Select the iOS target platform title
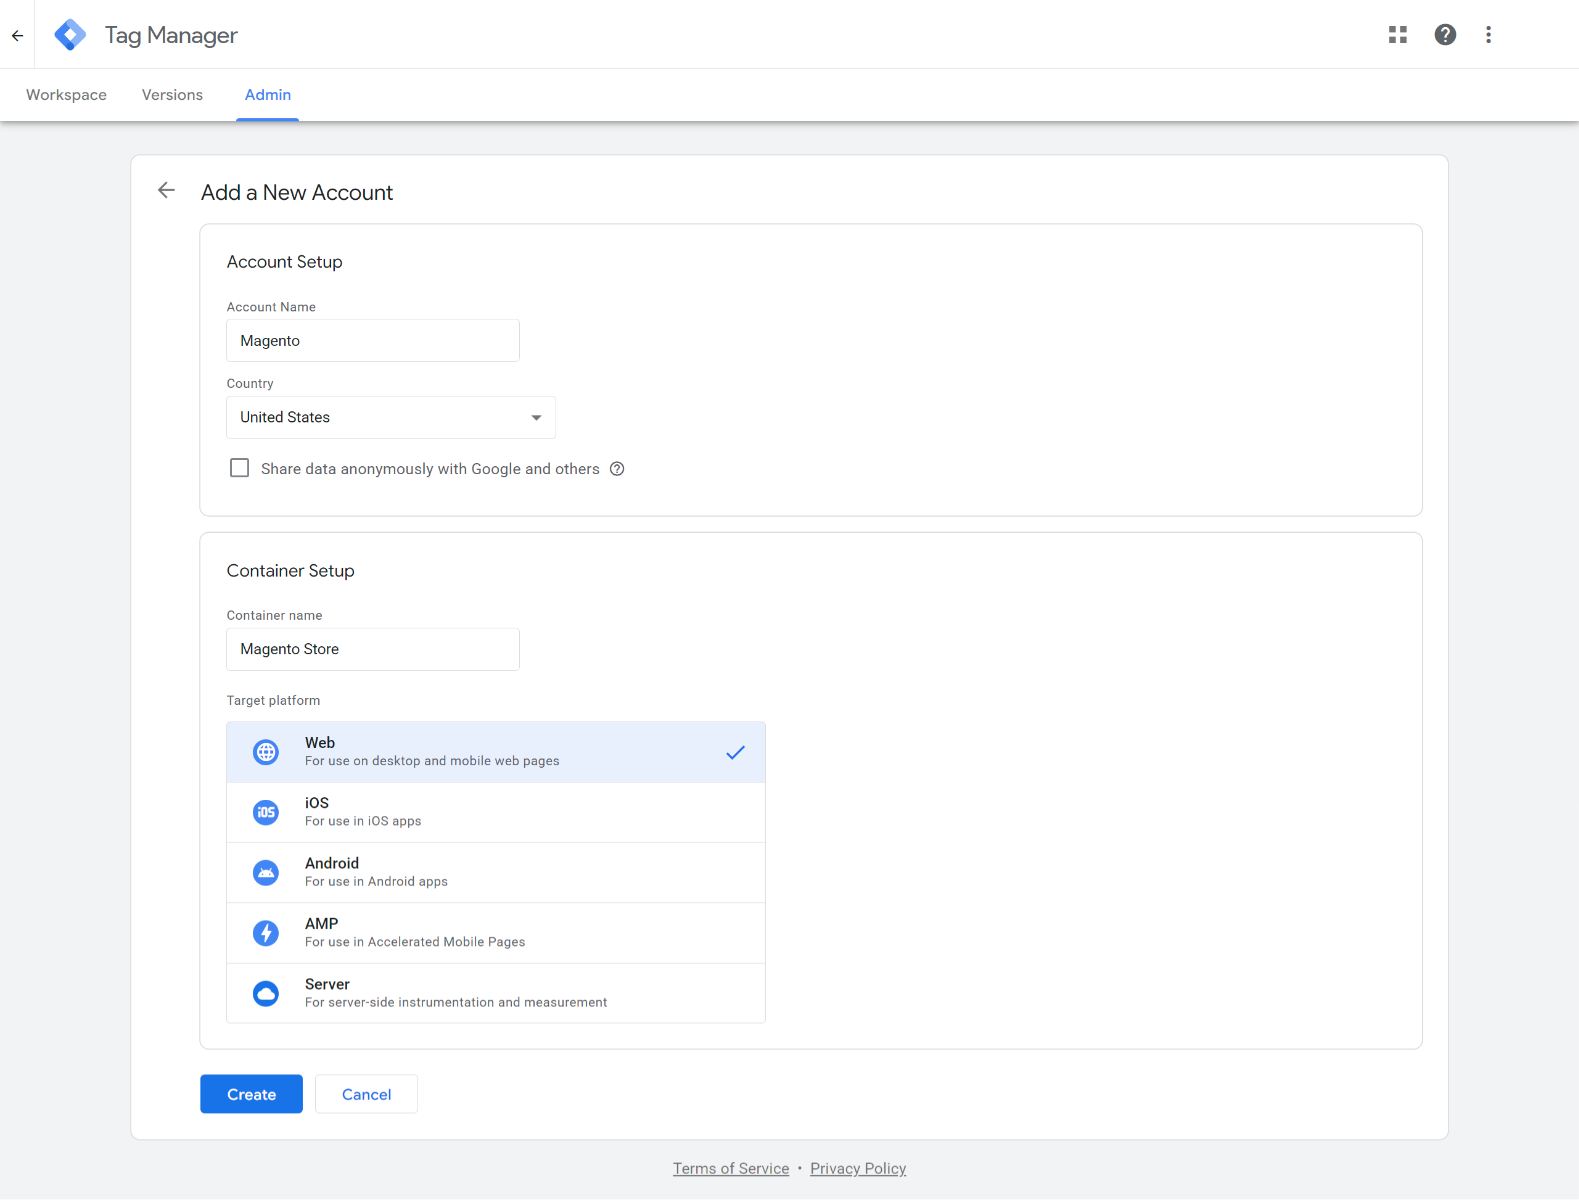The width and height of the screenshot is (1579, 1200). coord(317,803)
